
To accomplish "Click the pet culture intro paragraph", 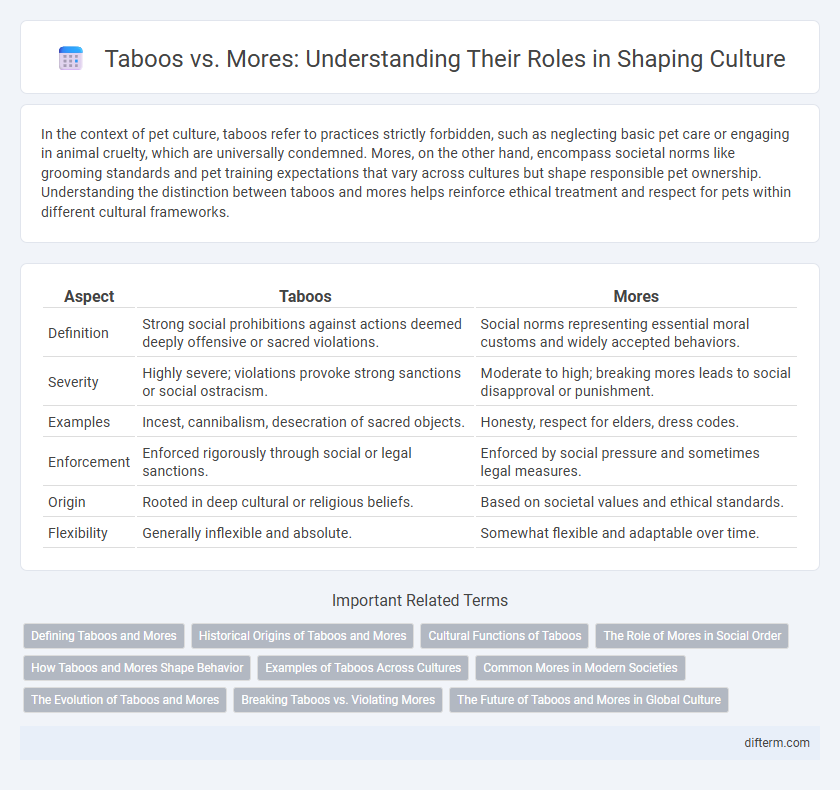I will coord(416,173).
